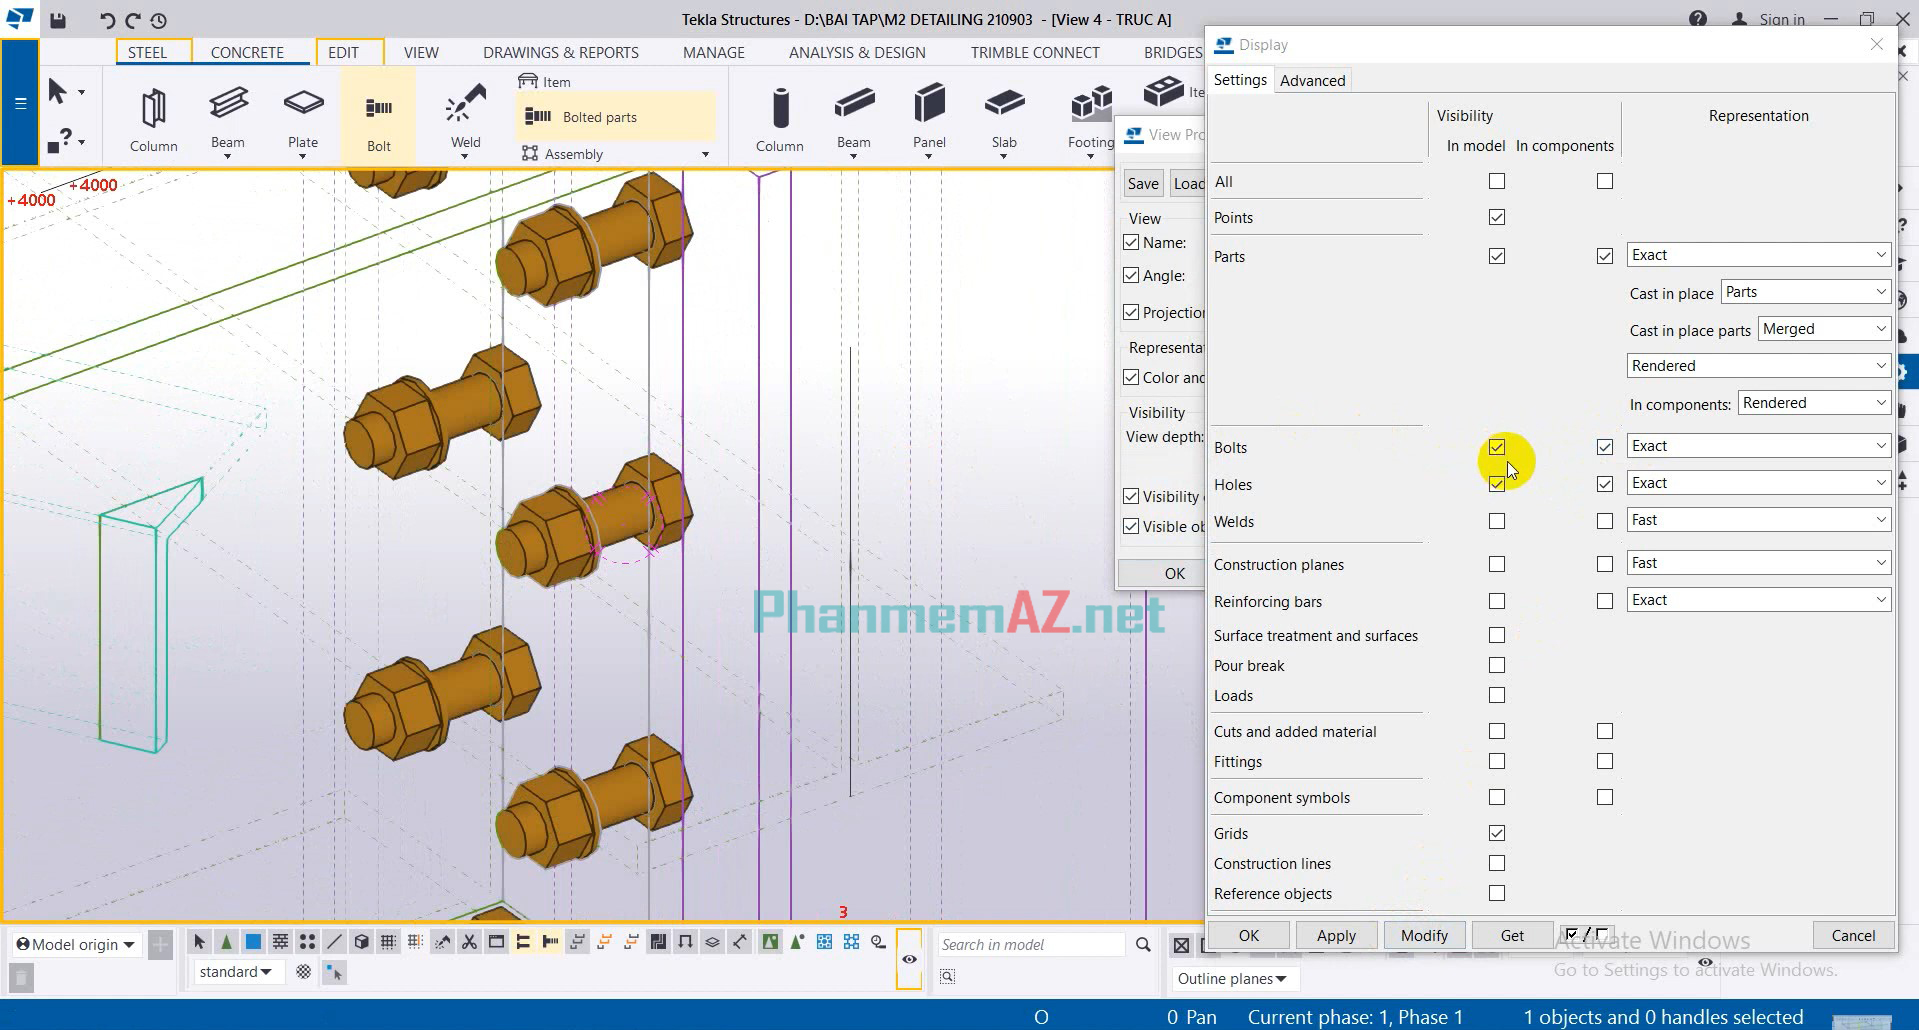Click the Apply button in Display dialog

pyautogui.click(x=1336, y=934)
